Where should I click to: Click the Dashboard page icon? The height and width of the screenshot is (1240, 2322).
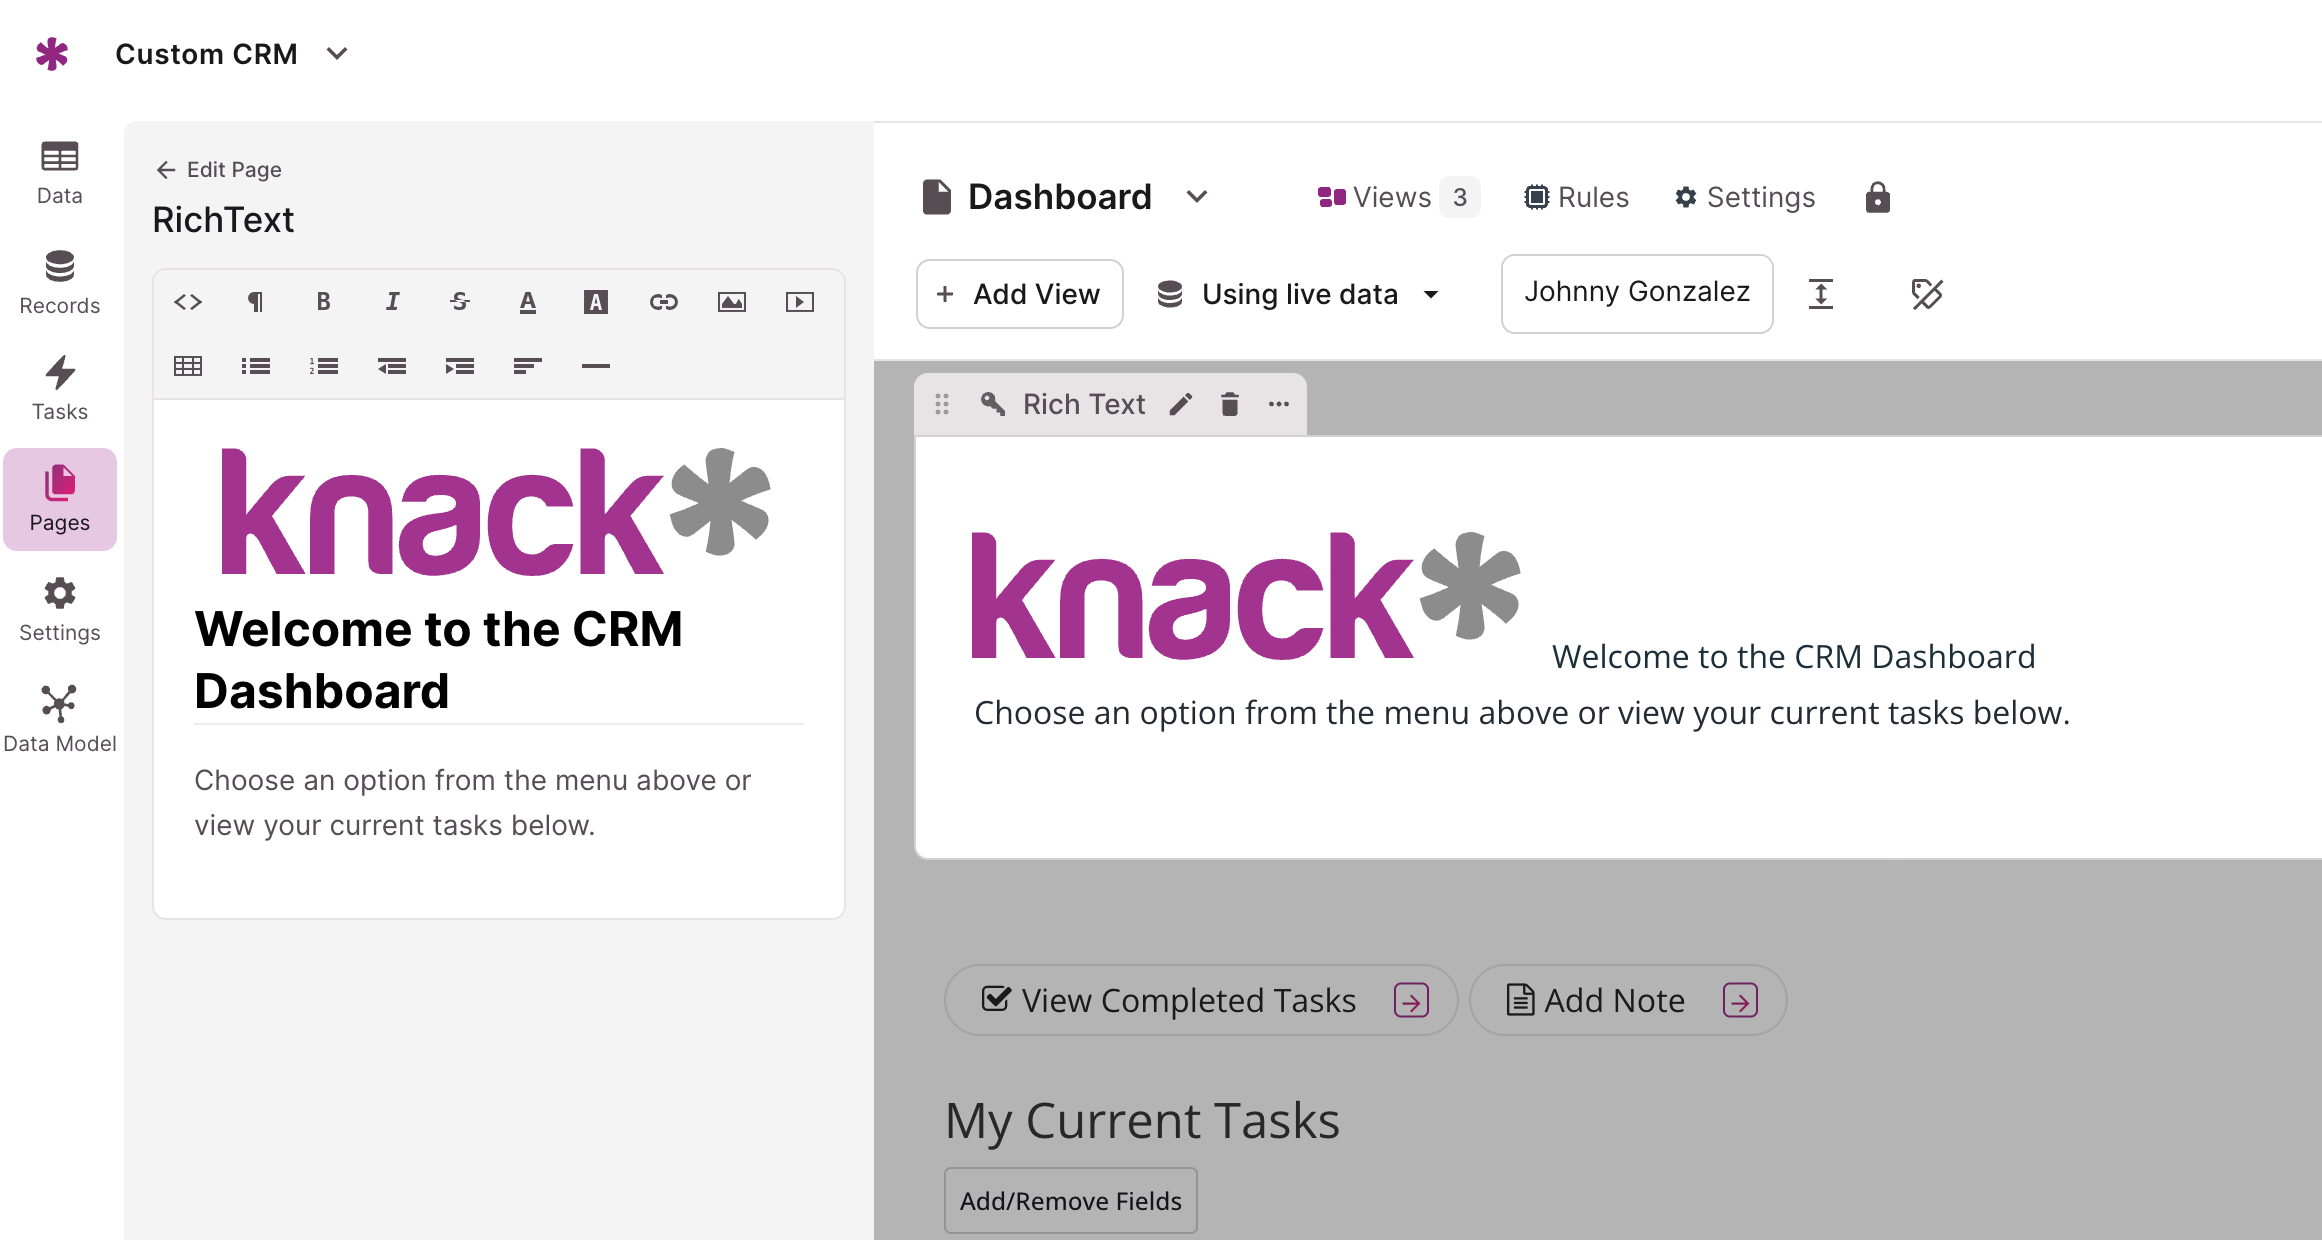point(936,197)
